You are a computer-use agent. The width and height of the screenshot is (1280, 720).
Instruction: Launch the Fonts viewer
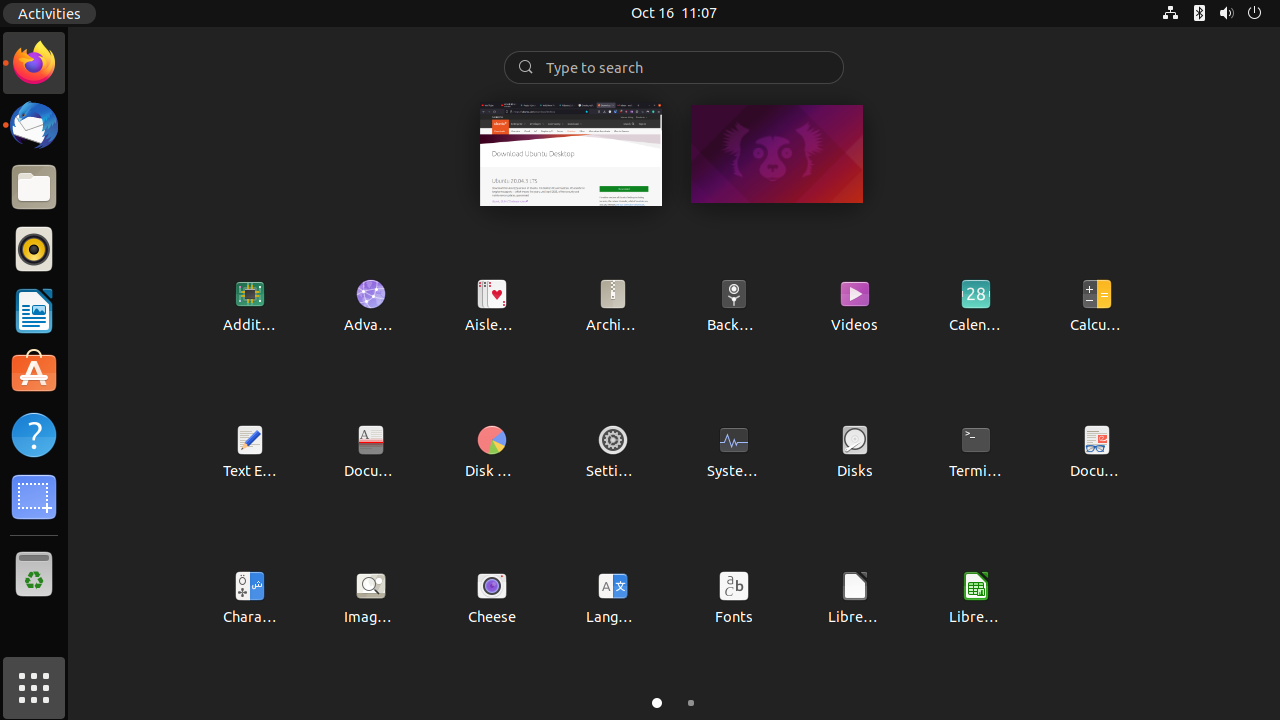click(733, 597)
